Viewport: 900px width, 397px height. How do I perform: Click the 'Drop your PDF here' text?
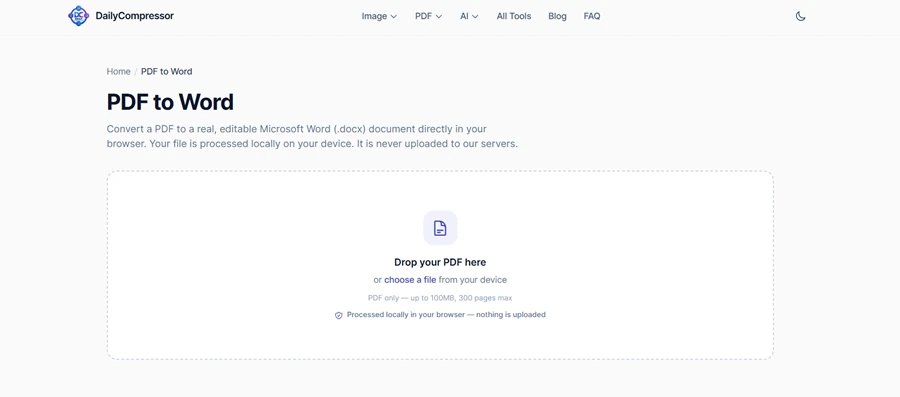tap(440, 262)
